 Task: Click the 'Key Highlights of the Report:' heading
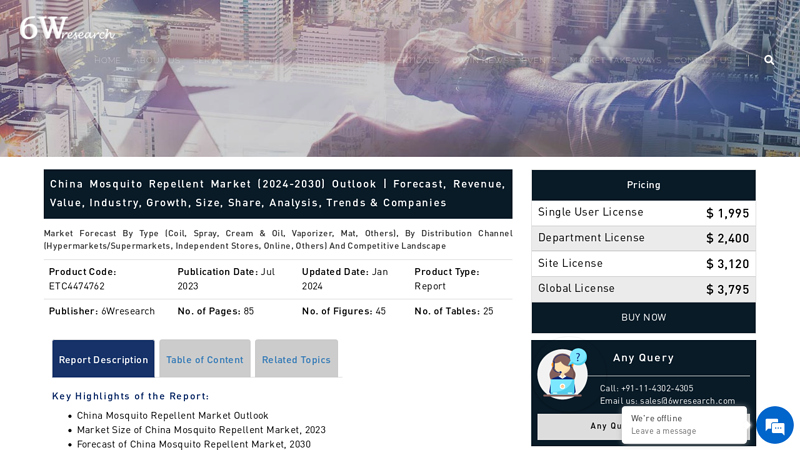(x=130, y=396)
